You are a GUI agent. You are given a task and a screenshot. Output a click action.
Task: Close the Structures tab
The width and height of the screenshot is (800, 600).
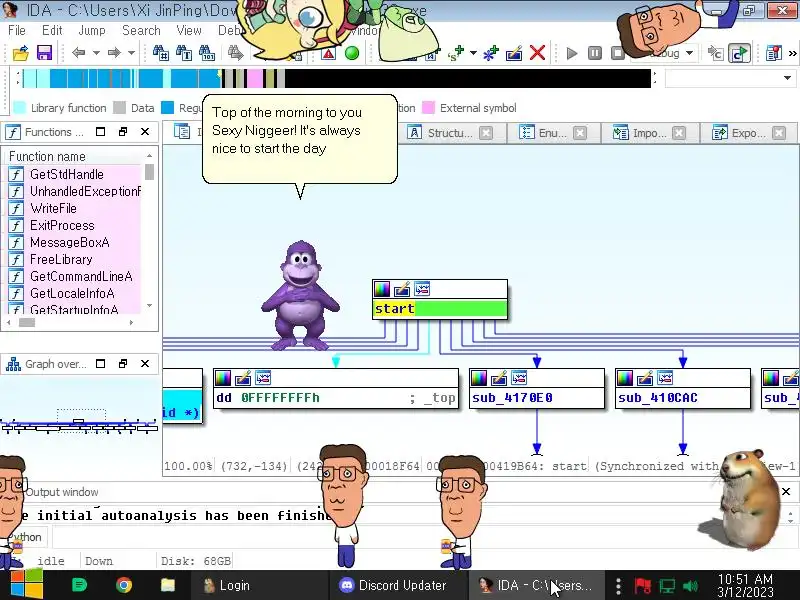pyautogui.click(x=486, y=133)
